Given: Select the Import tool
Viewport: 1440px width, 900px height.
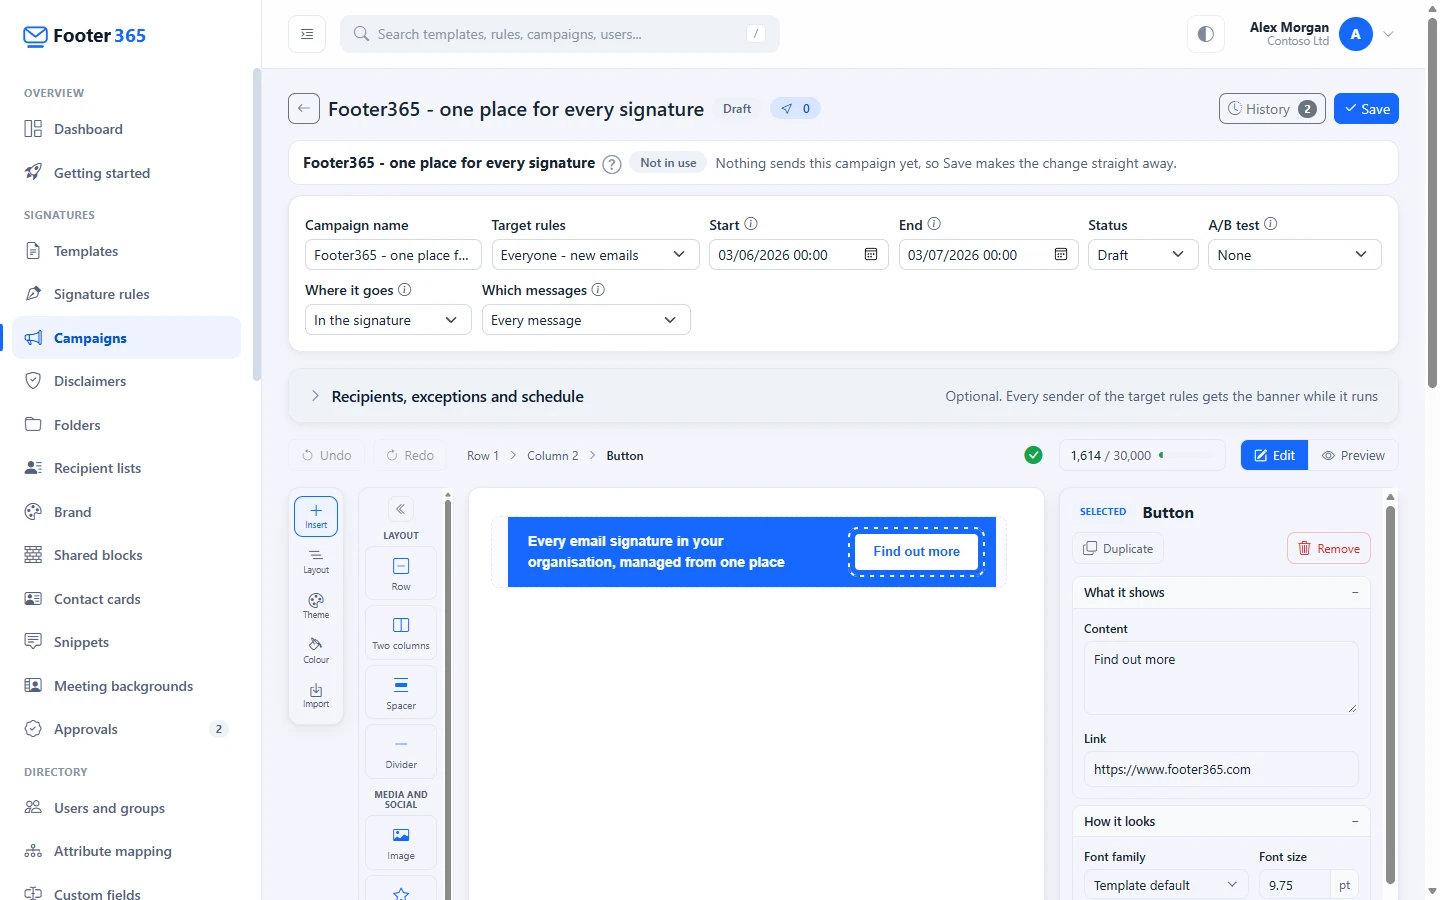Looking at the screenshot, I should pos(316,695).
